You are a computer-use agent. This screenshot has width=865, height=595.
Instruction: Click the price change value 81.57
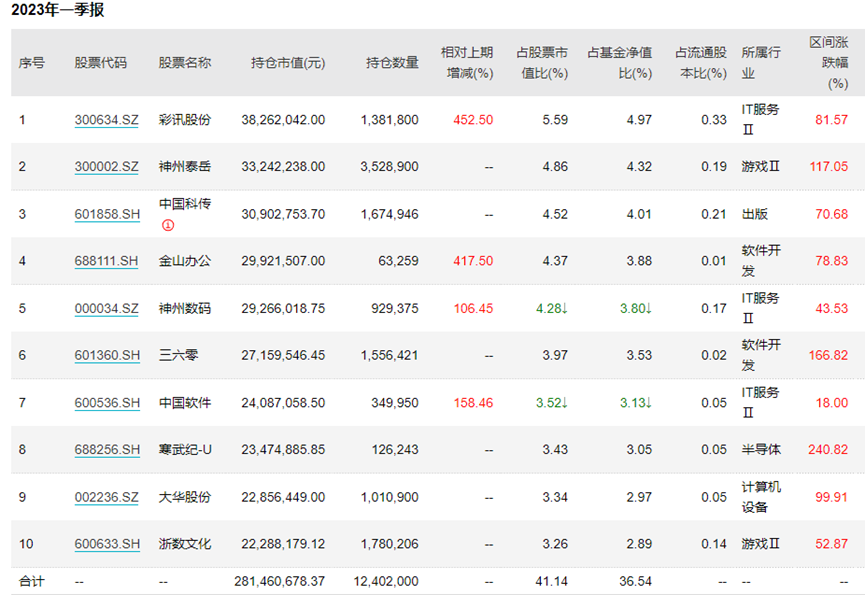[x=832, y=120]
